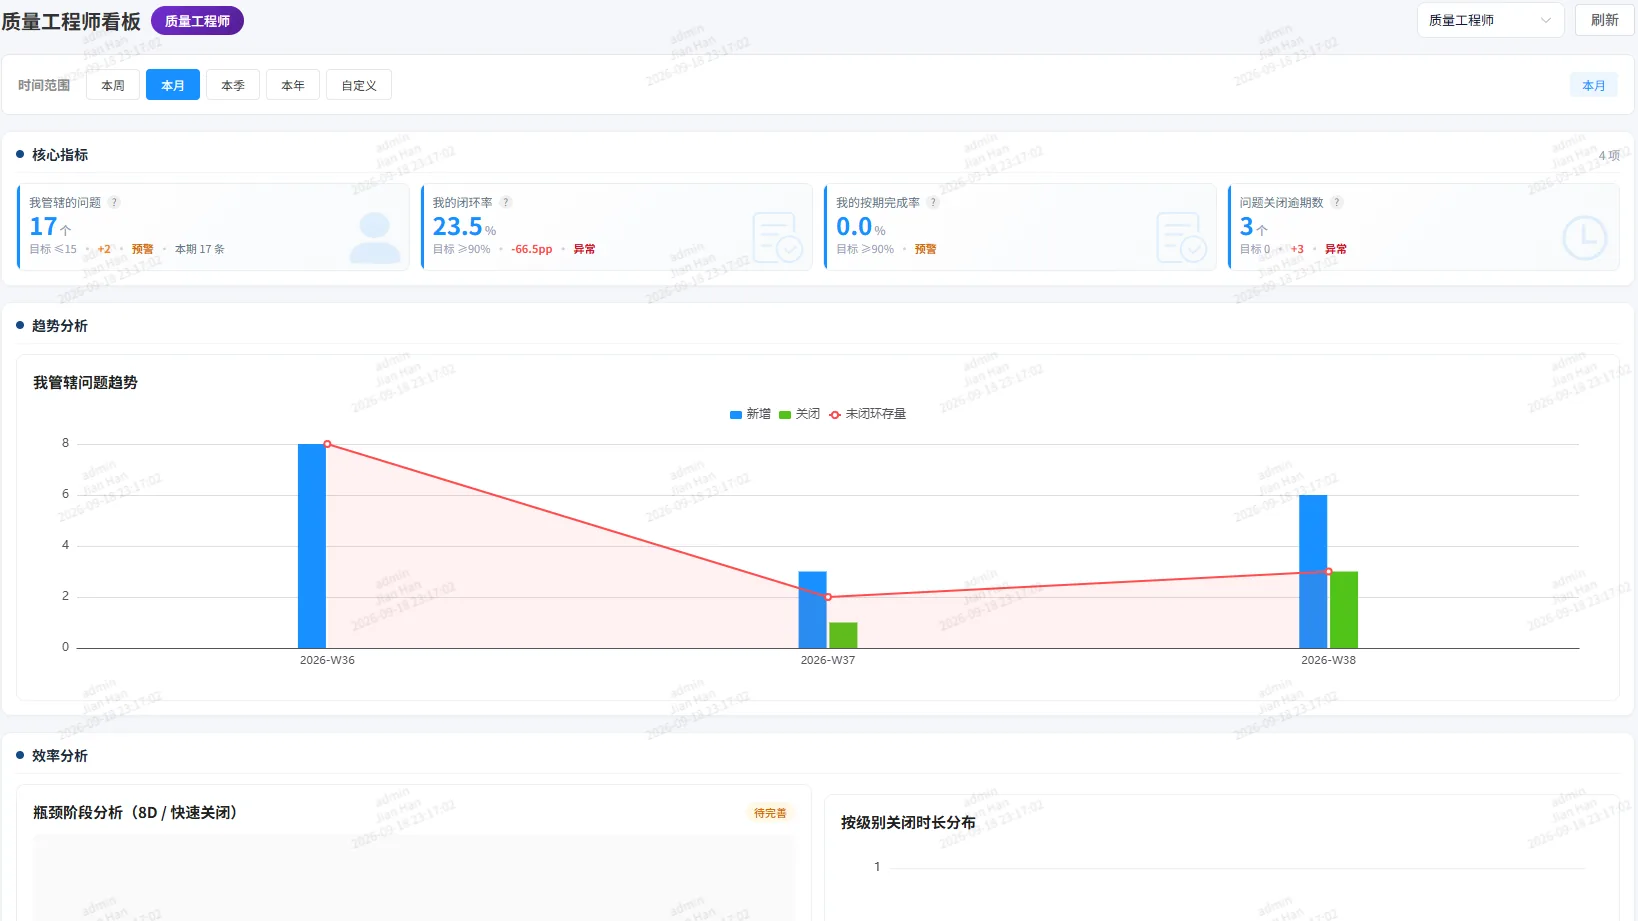Toggle the 未闭环存量 legend series
Screen dimensions: 1638x921
tap(867, 414)
